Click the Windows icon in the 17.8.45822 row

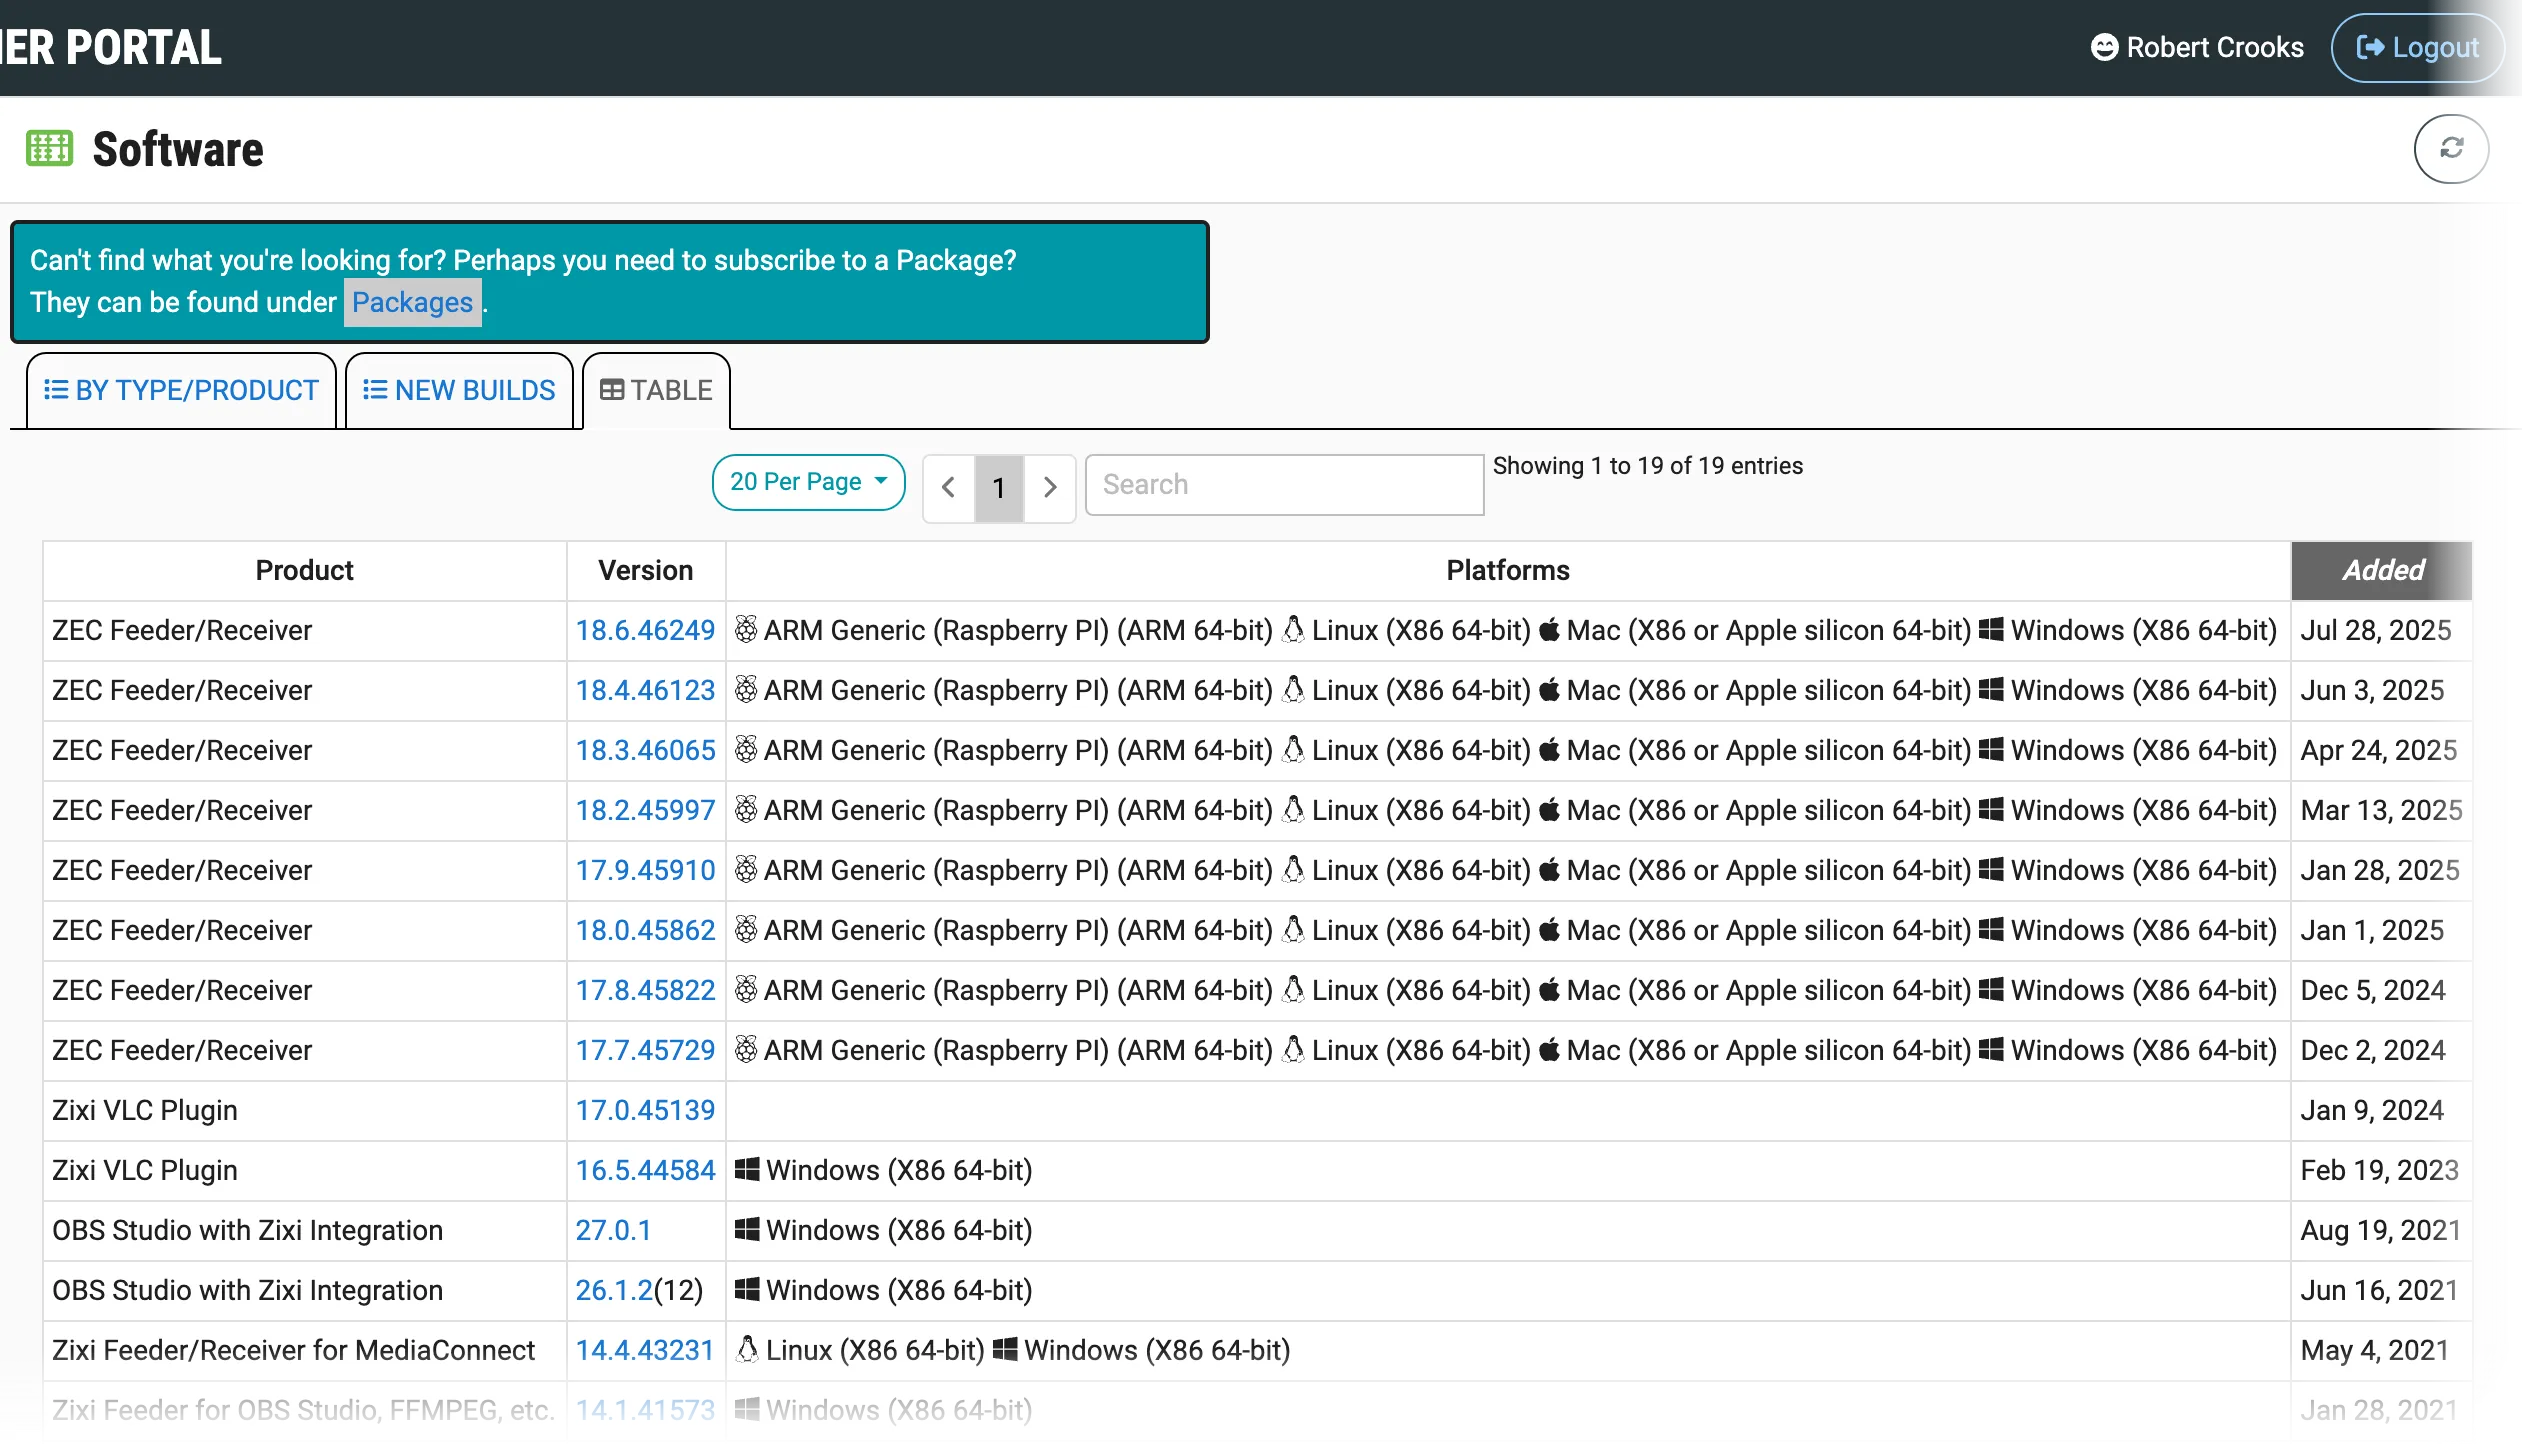coord(1991,989)
